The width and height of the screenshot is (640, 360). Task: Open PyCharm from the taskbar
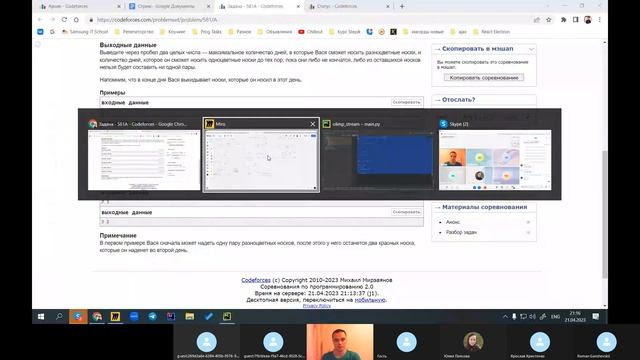tap(227, 316)
